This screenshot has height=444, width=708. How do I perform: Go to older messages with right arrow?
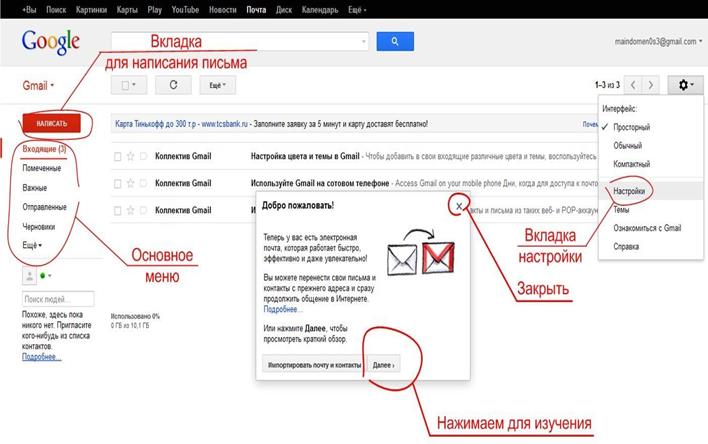(x=650, y=85)
